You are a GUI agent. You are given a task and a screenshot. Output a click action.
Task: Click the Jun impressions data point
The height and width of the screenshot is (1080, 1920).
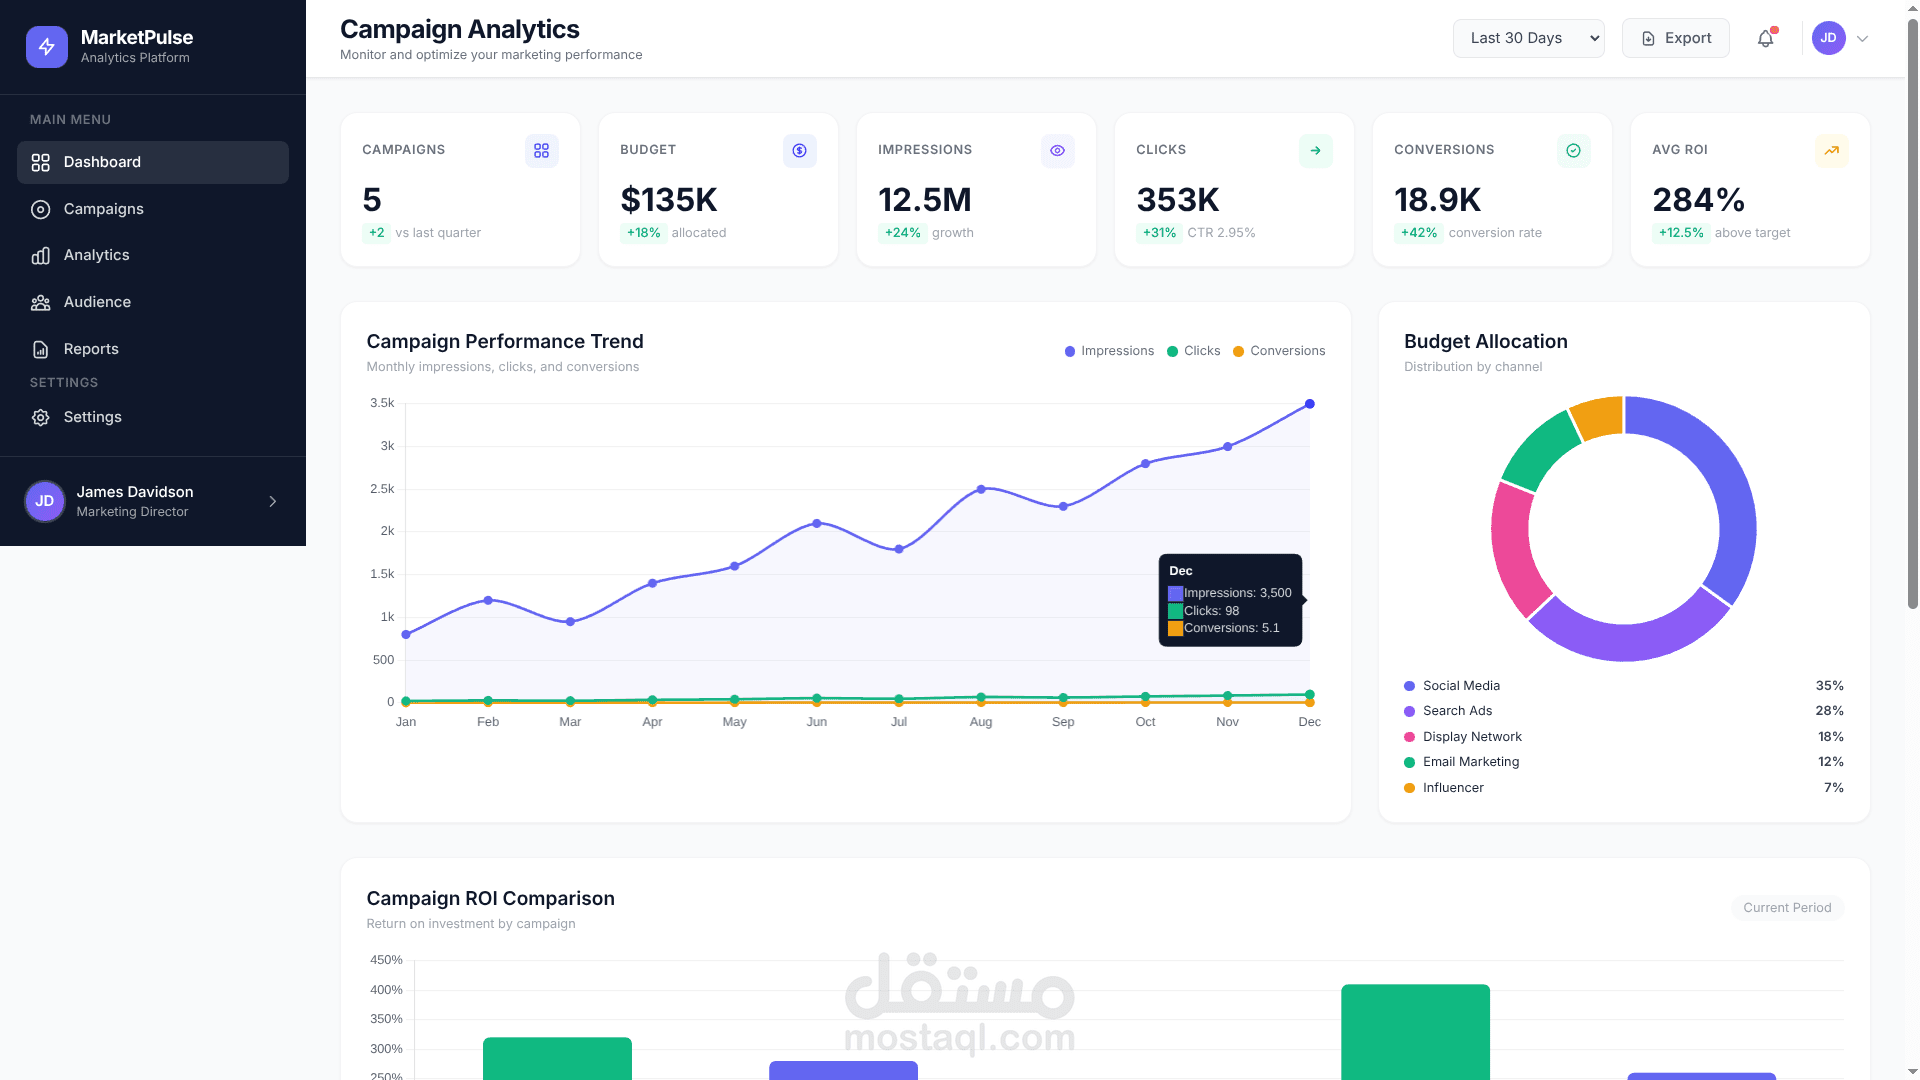coord(817,523)
